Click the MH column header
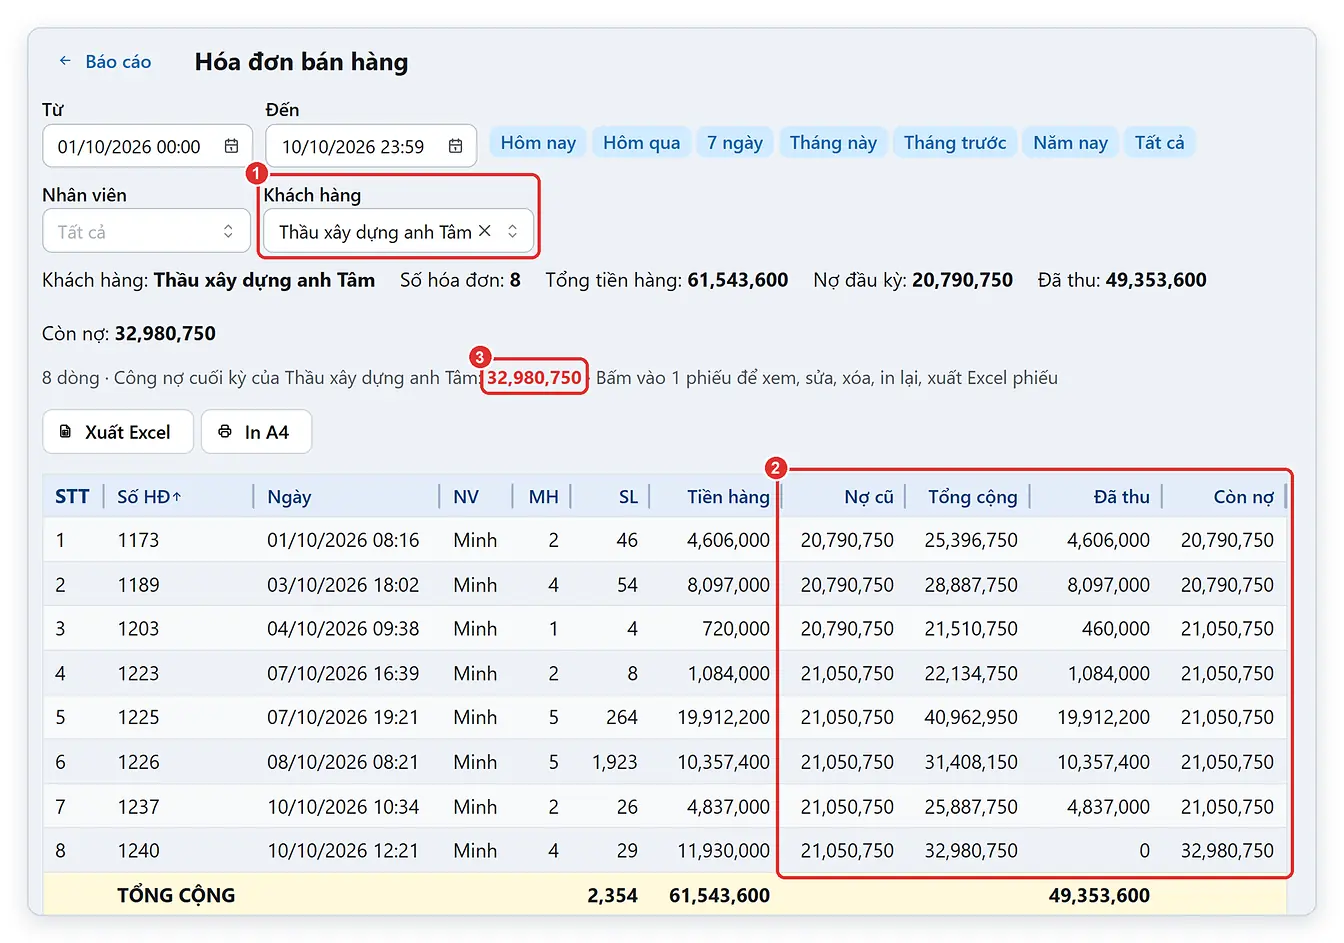 pos(543,496)
